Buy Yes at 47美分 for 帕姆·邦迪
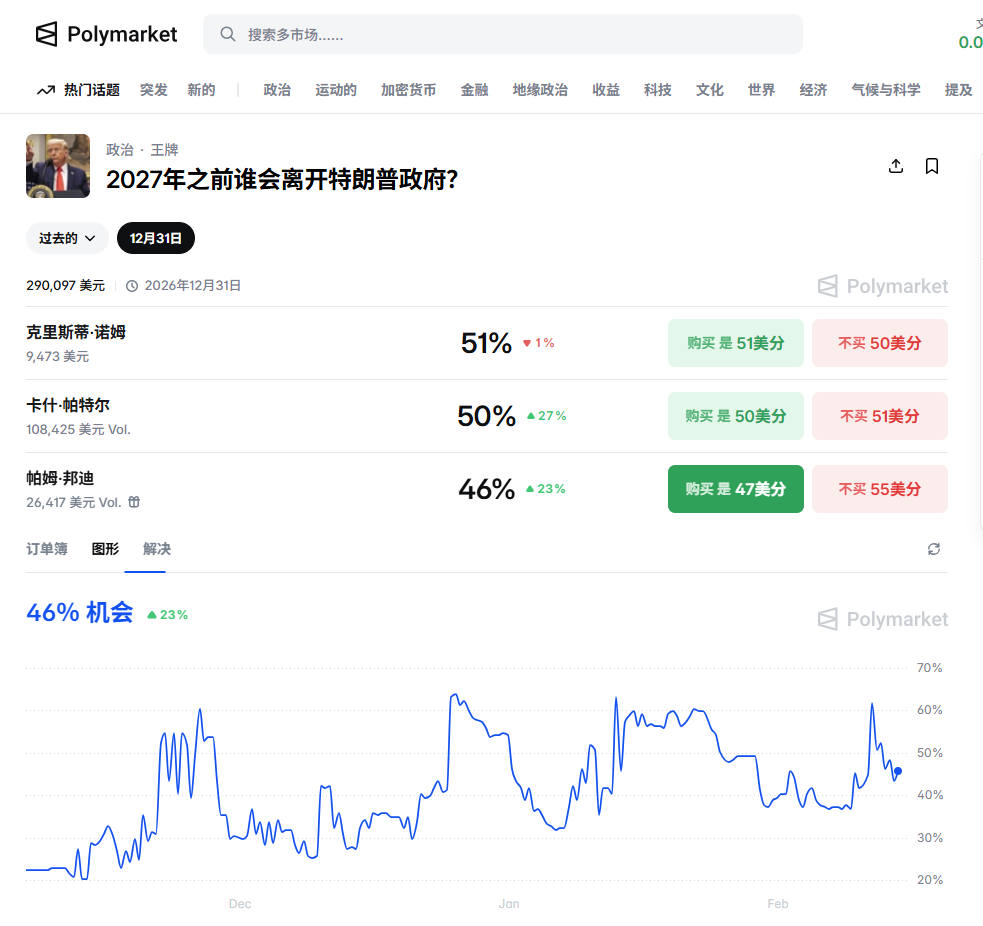The image size is (983, 926). click(x=735, y=489)
